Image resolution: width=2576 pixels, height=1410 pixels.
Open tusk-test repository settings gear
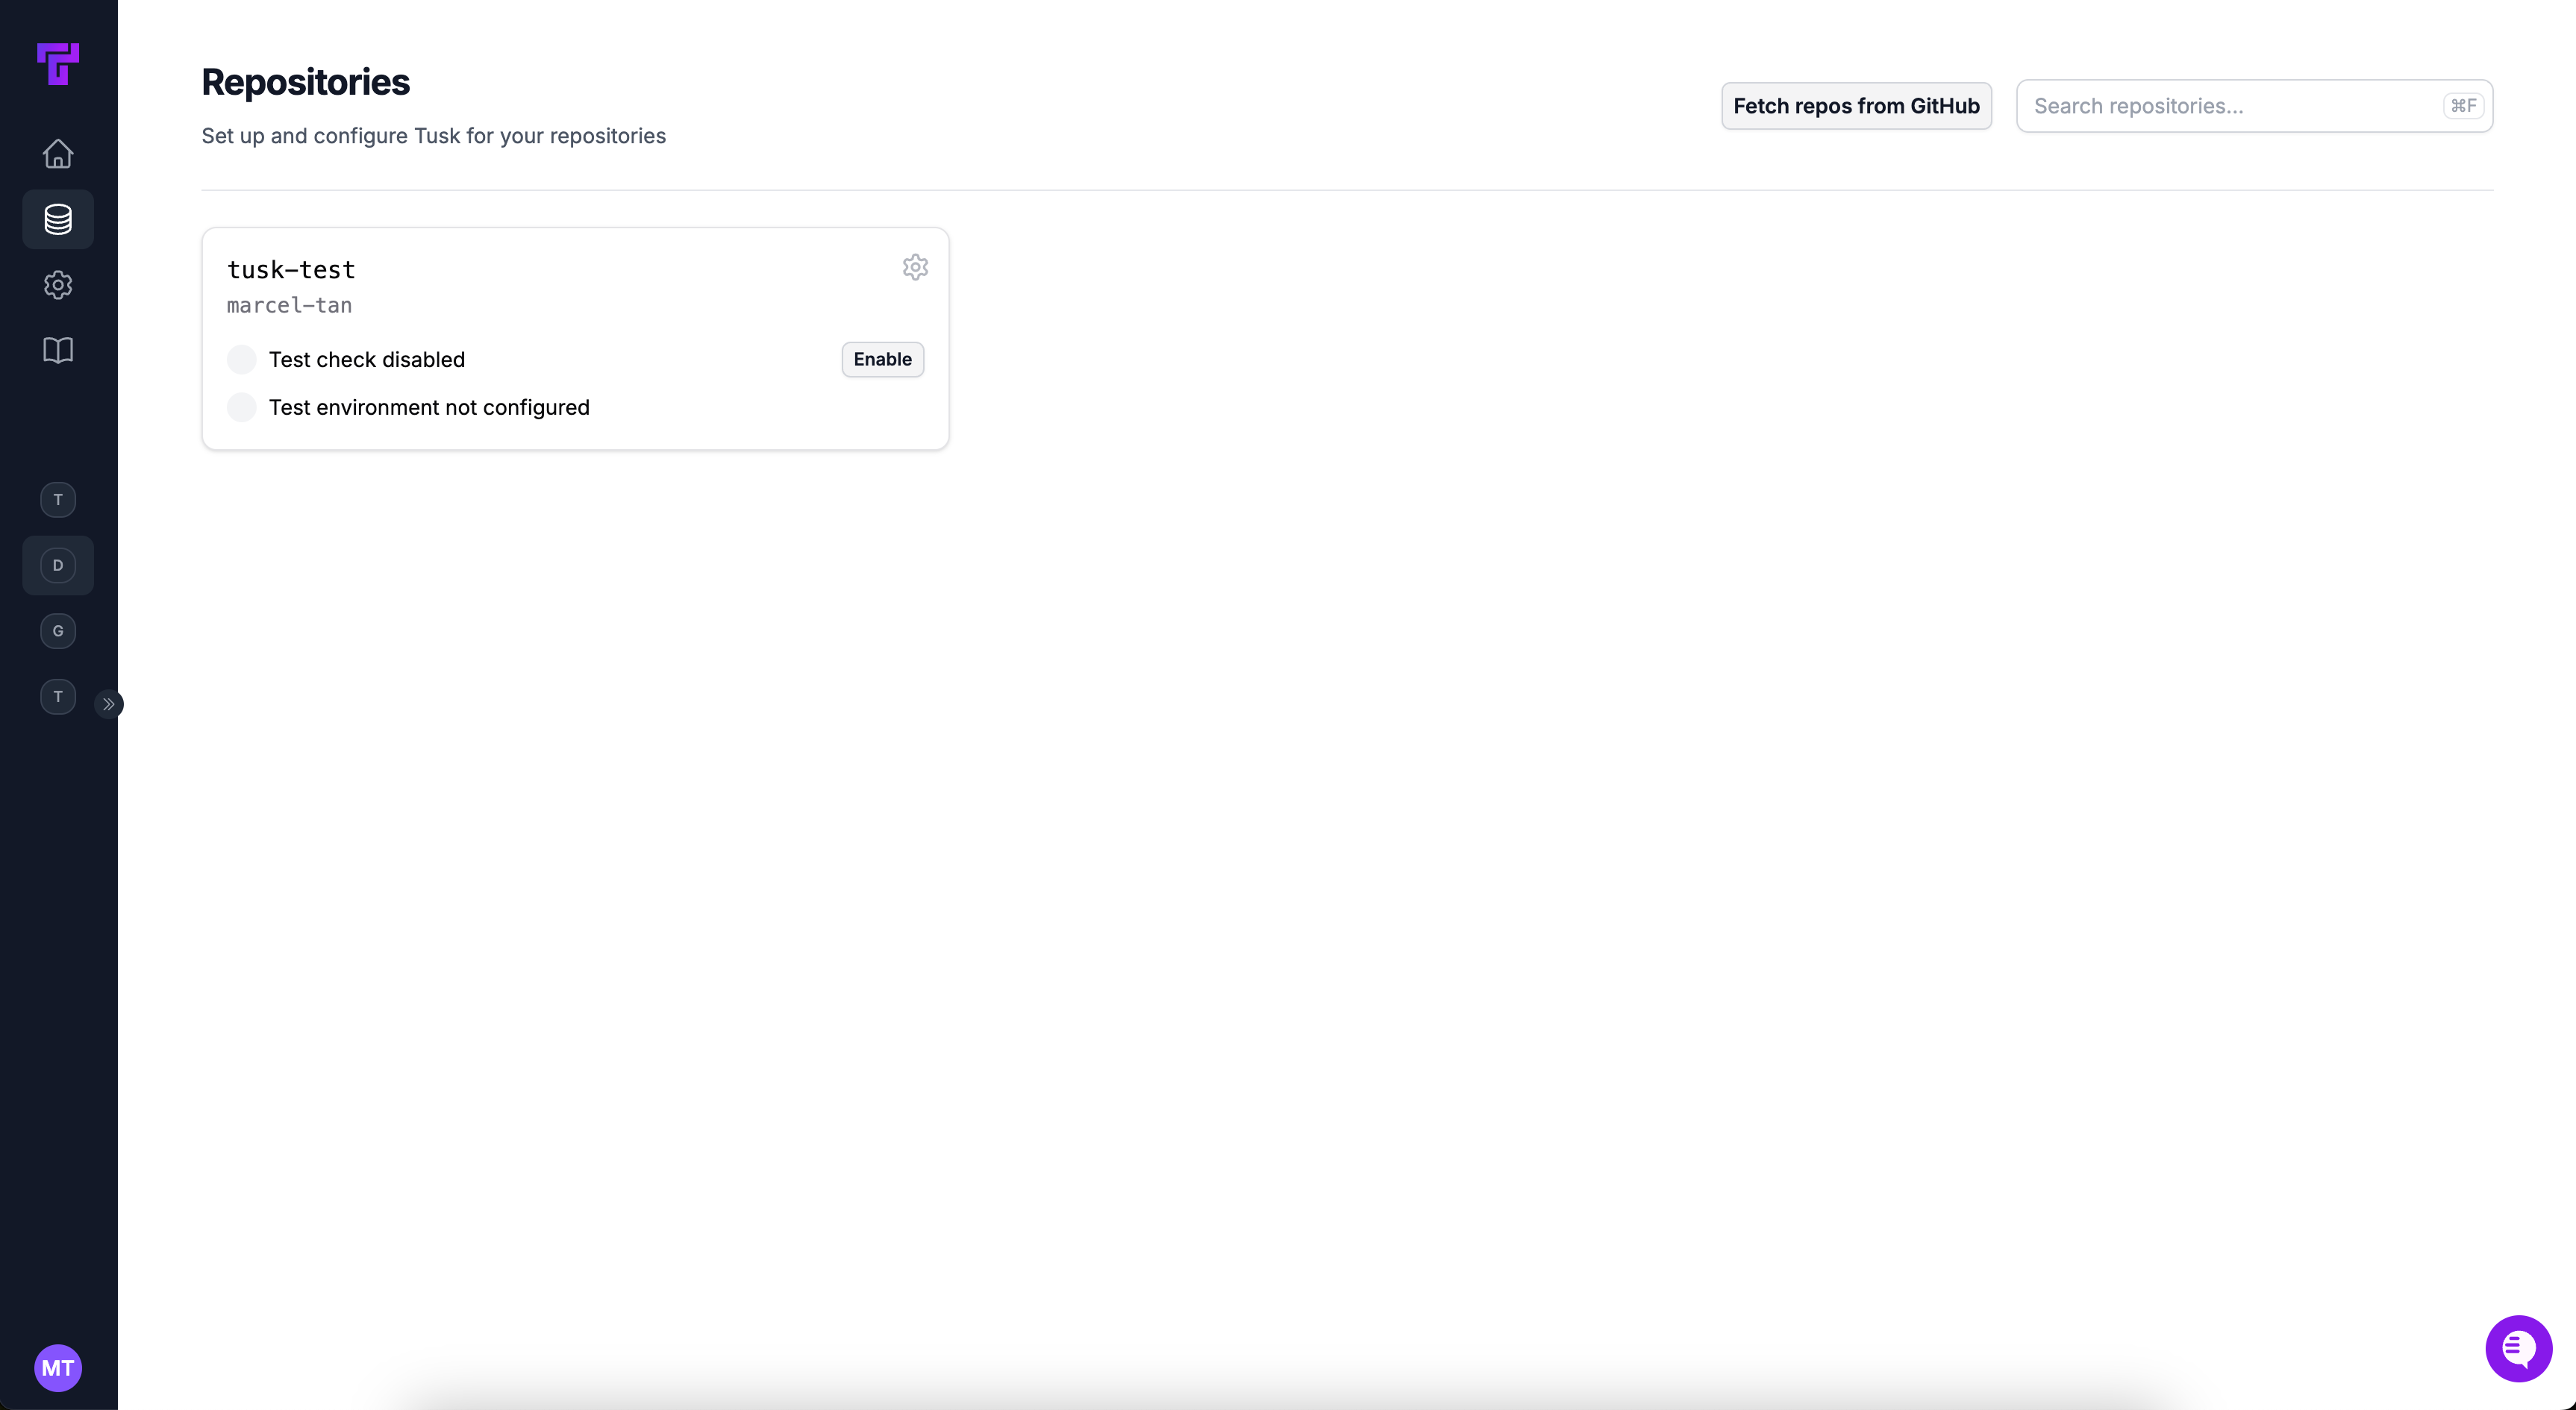(x=915, y=267)
